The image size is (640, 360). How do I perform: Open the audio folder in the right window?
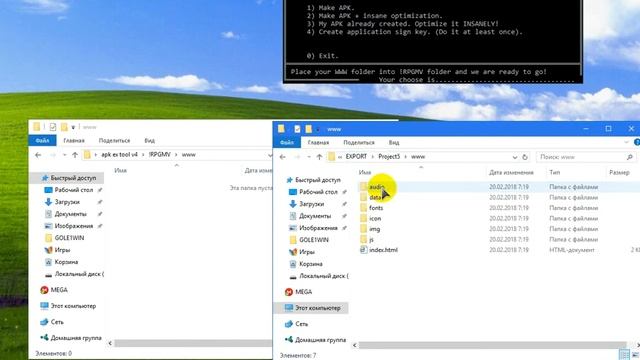[x=377, y=187]
